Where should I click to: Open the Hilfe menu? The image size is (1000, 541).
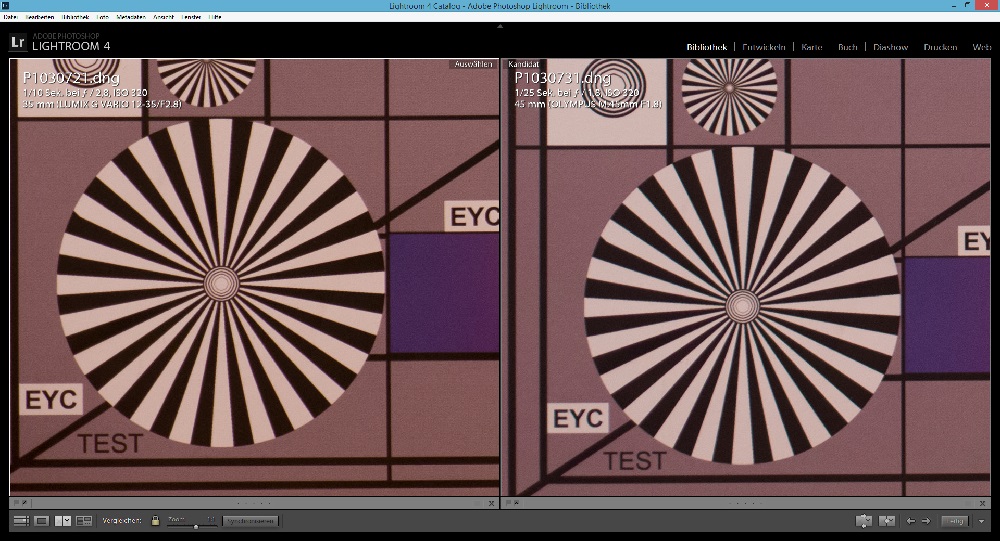click(215, 17)
